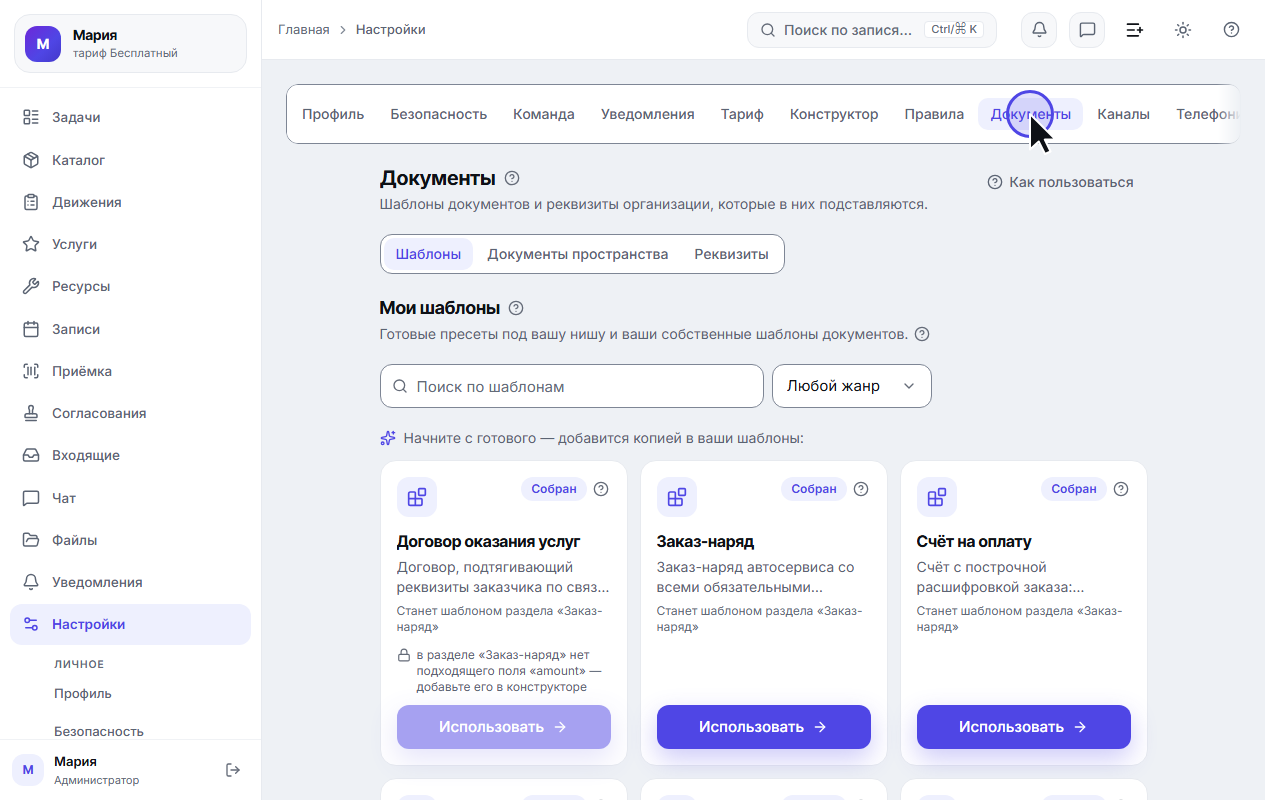1280x800 pixels.
Task: Open the chat bubble icon in the top bar
Action: 1087,30
